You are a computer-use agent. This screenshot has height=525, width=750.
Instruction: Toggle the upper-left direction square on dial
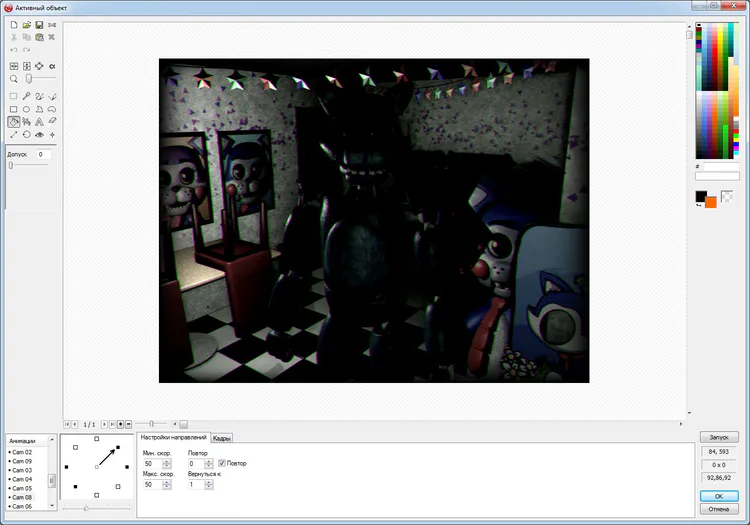pos(76,447)
